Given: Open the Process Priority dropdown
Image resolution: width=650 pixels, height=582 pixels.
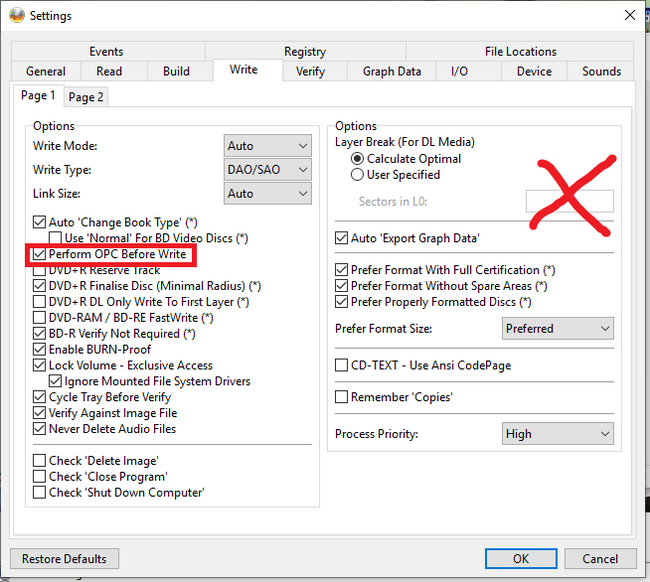Looking at the screenshot, I should (558, 434).
